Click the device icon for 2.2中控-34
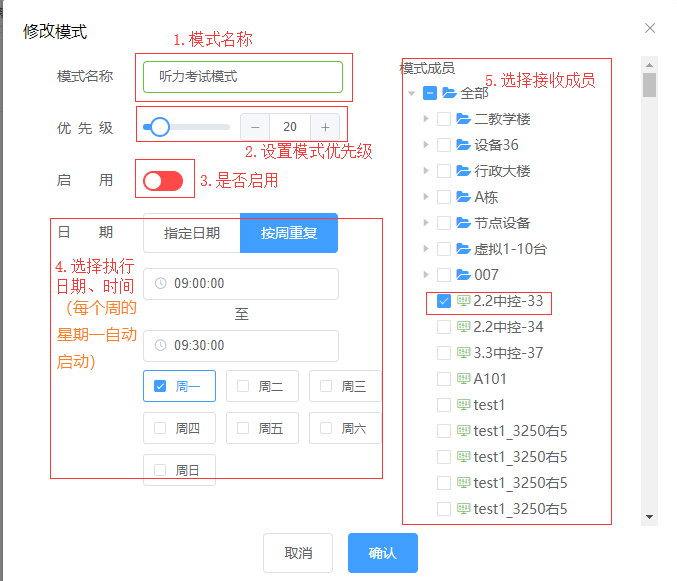The width and height of the screenshot is (677, 581). point(463,327)
